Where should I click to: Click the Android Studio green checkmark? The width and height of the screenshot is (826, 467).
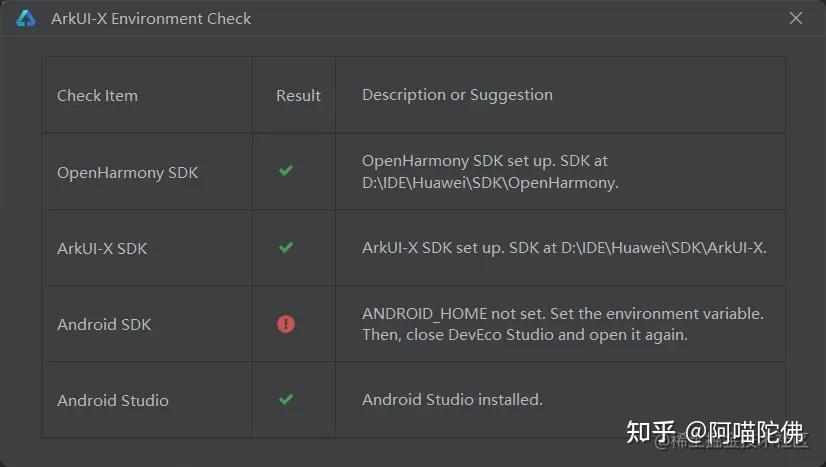coord(286,400)
